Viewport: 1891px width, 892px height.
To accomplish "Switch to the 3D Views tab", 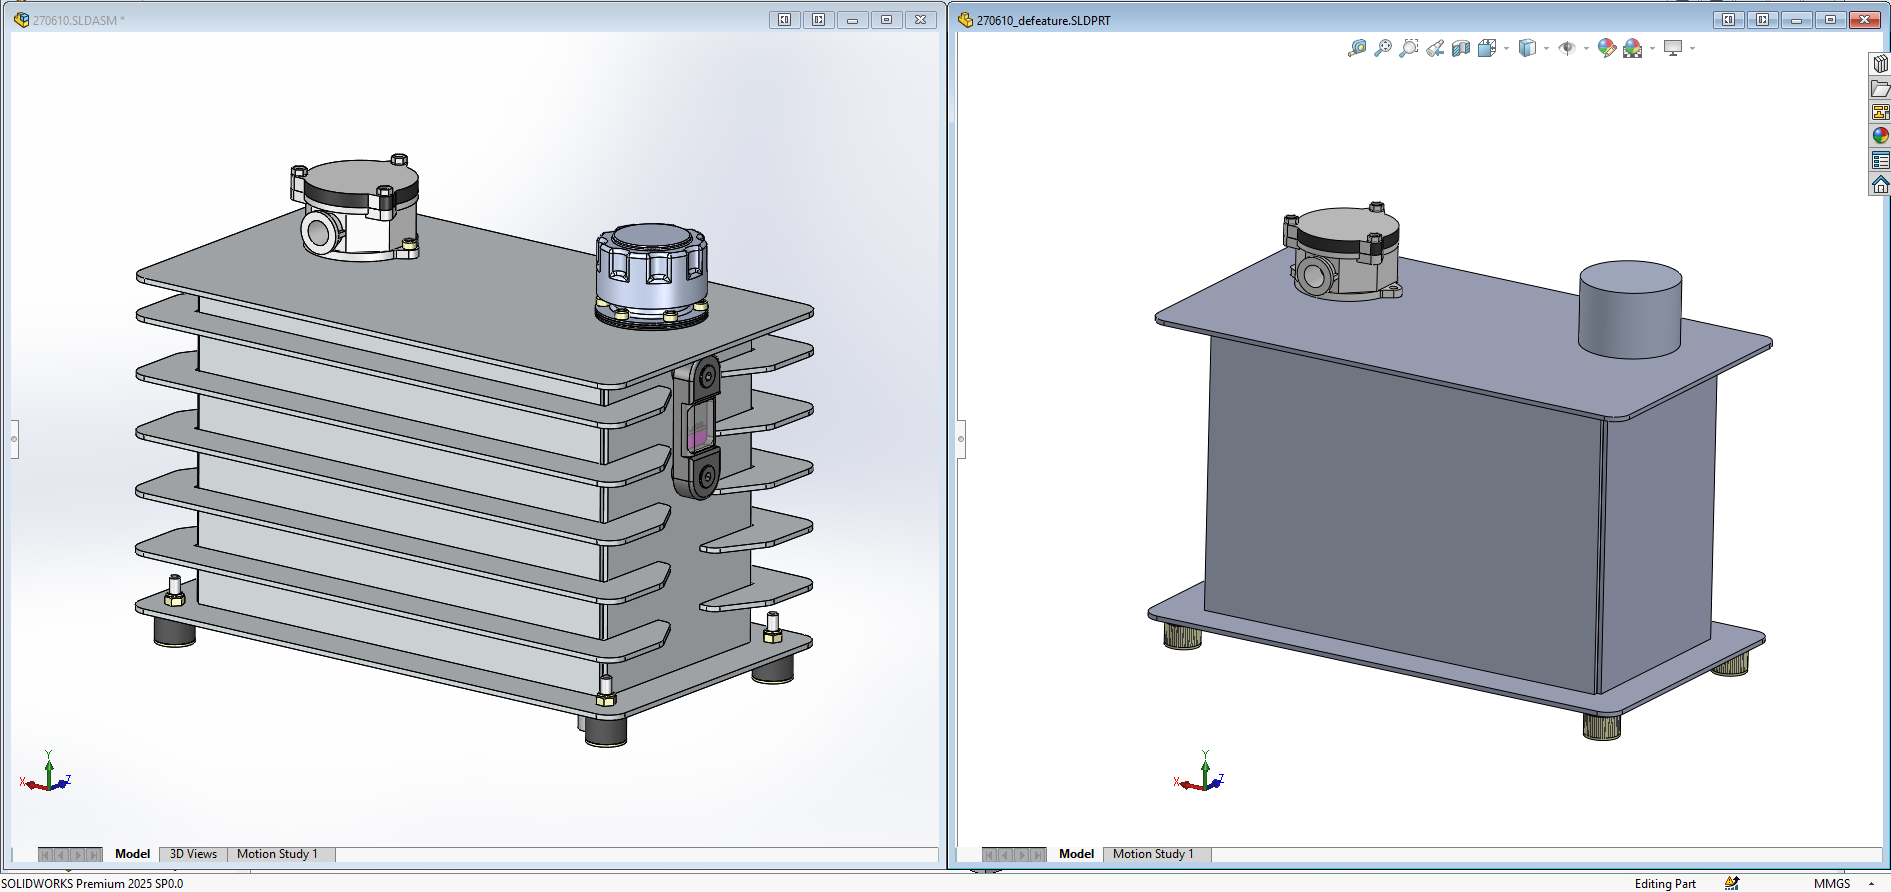I will click(193, 854).
